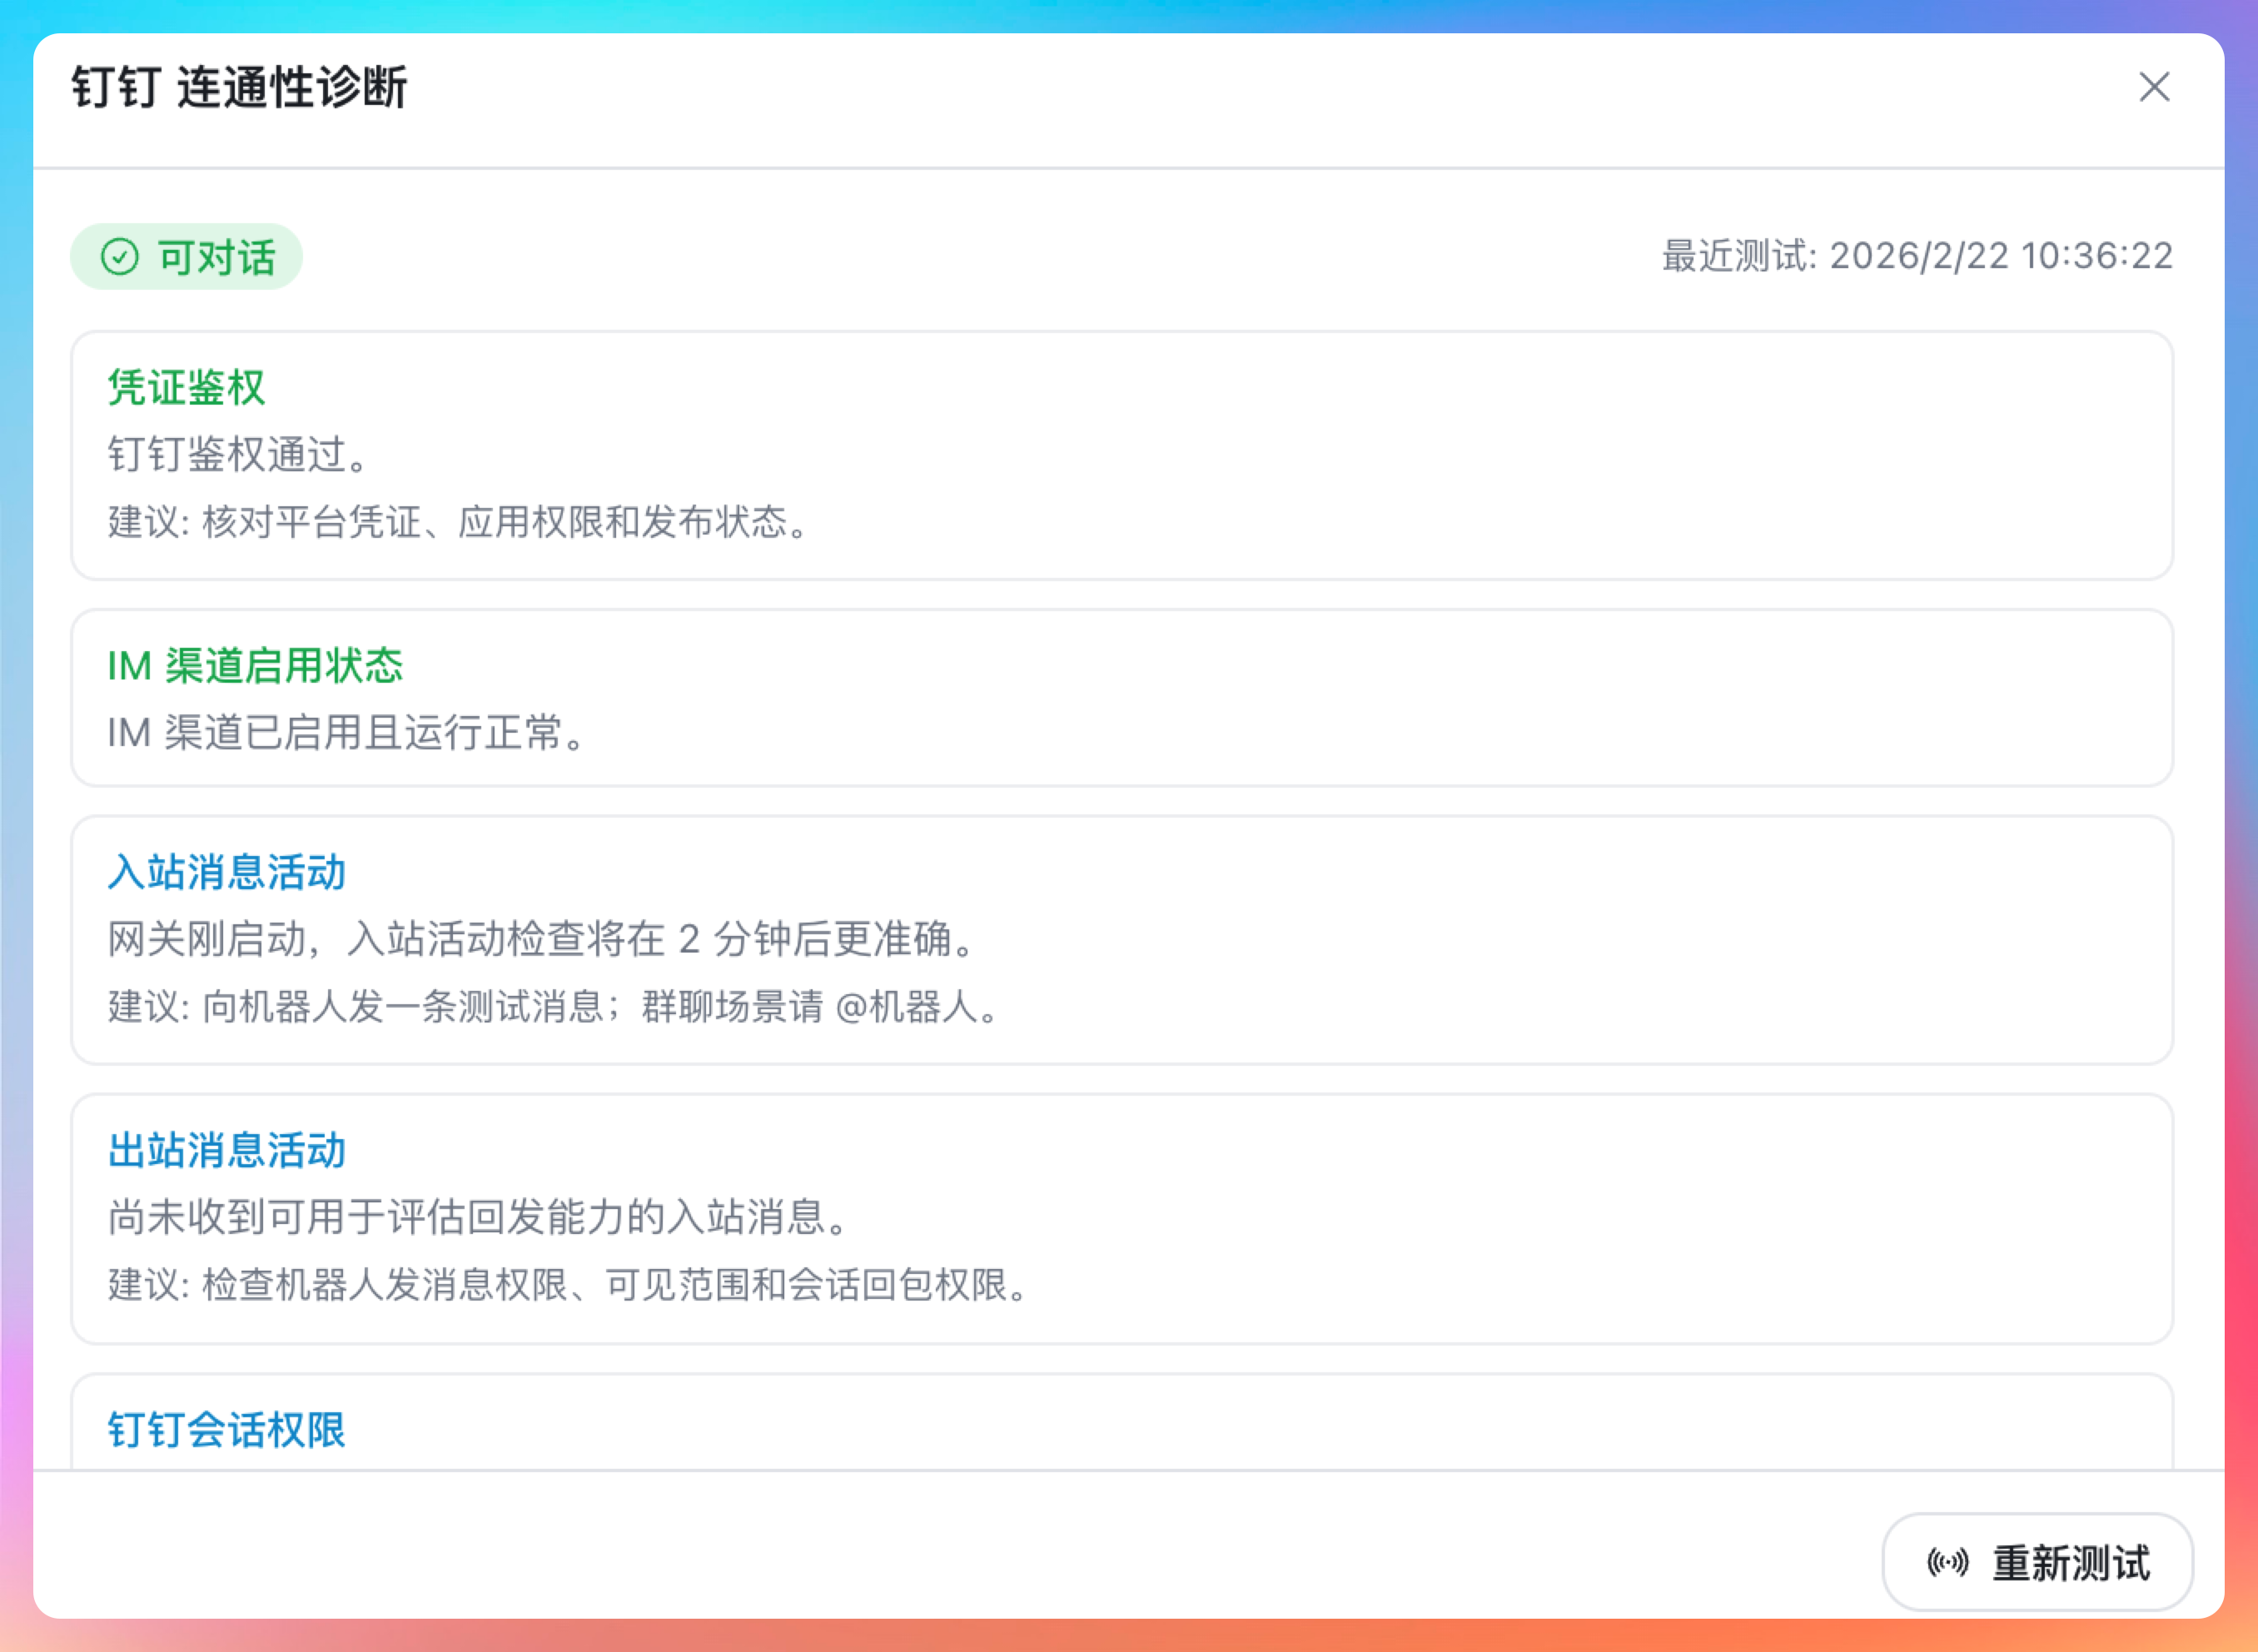Image resolution: width=2258 pixels, height=1652 pixels.
Task: Click the 出站消息活动 heading
Action: coord(227,1151)
